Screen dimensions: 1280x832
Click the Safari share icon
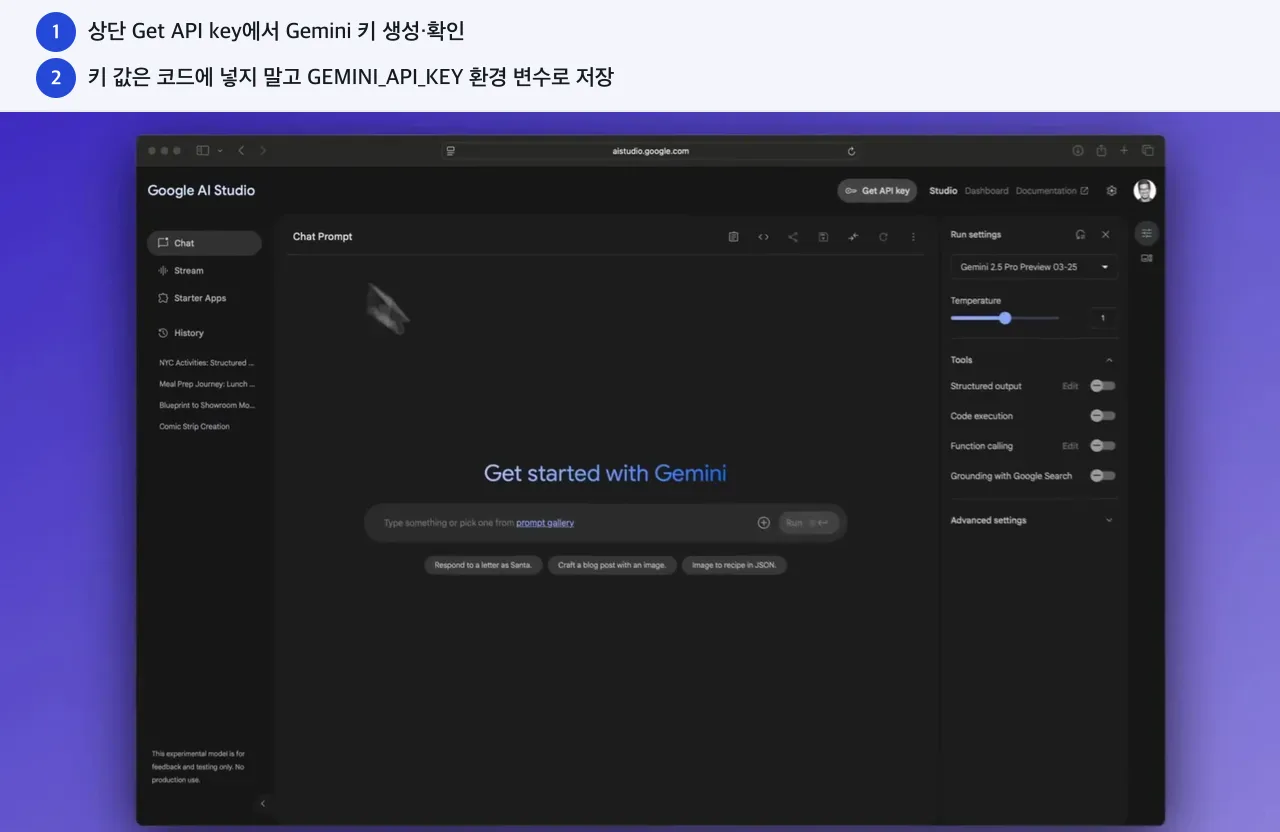point(1101,151)
